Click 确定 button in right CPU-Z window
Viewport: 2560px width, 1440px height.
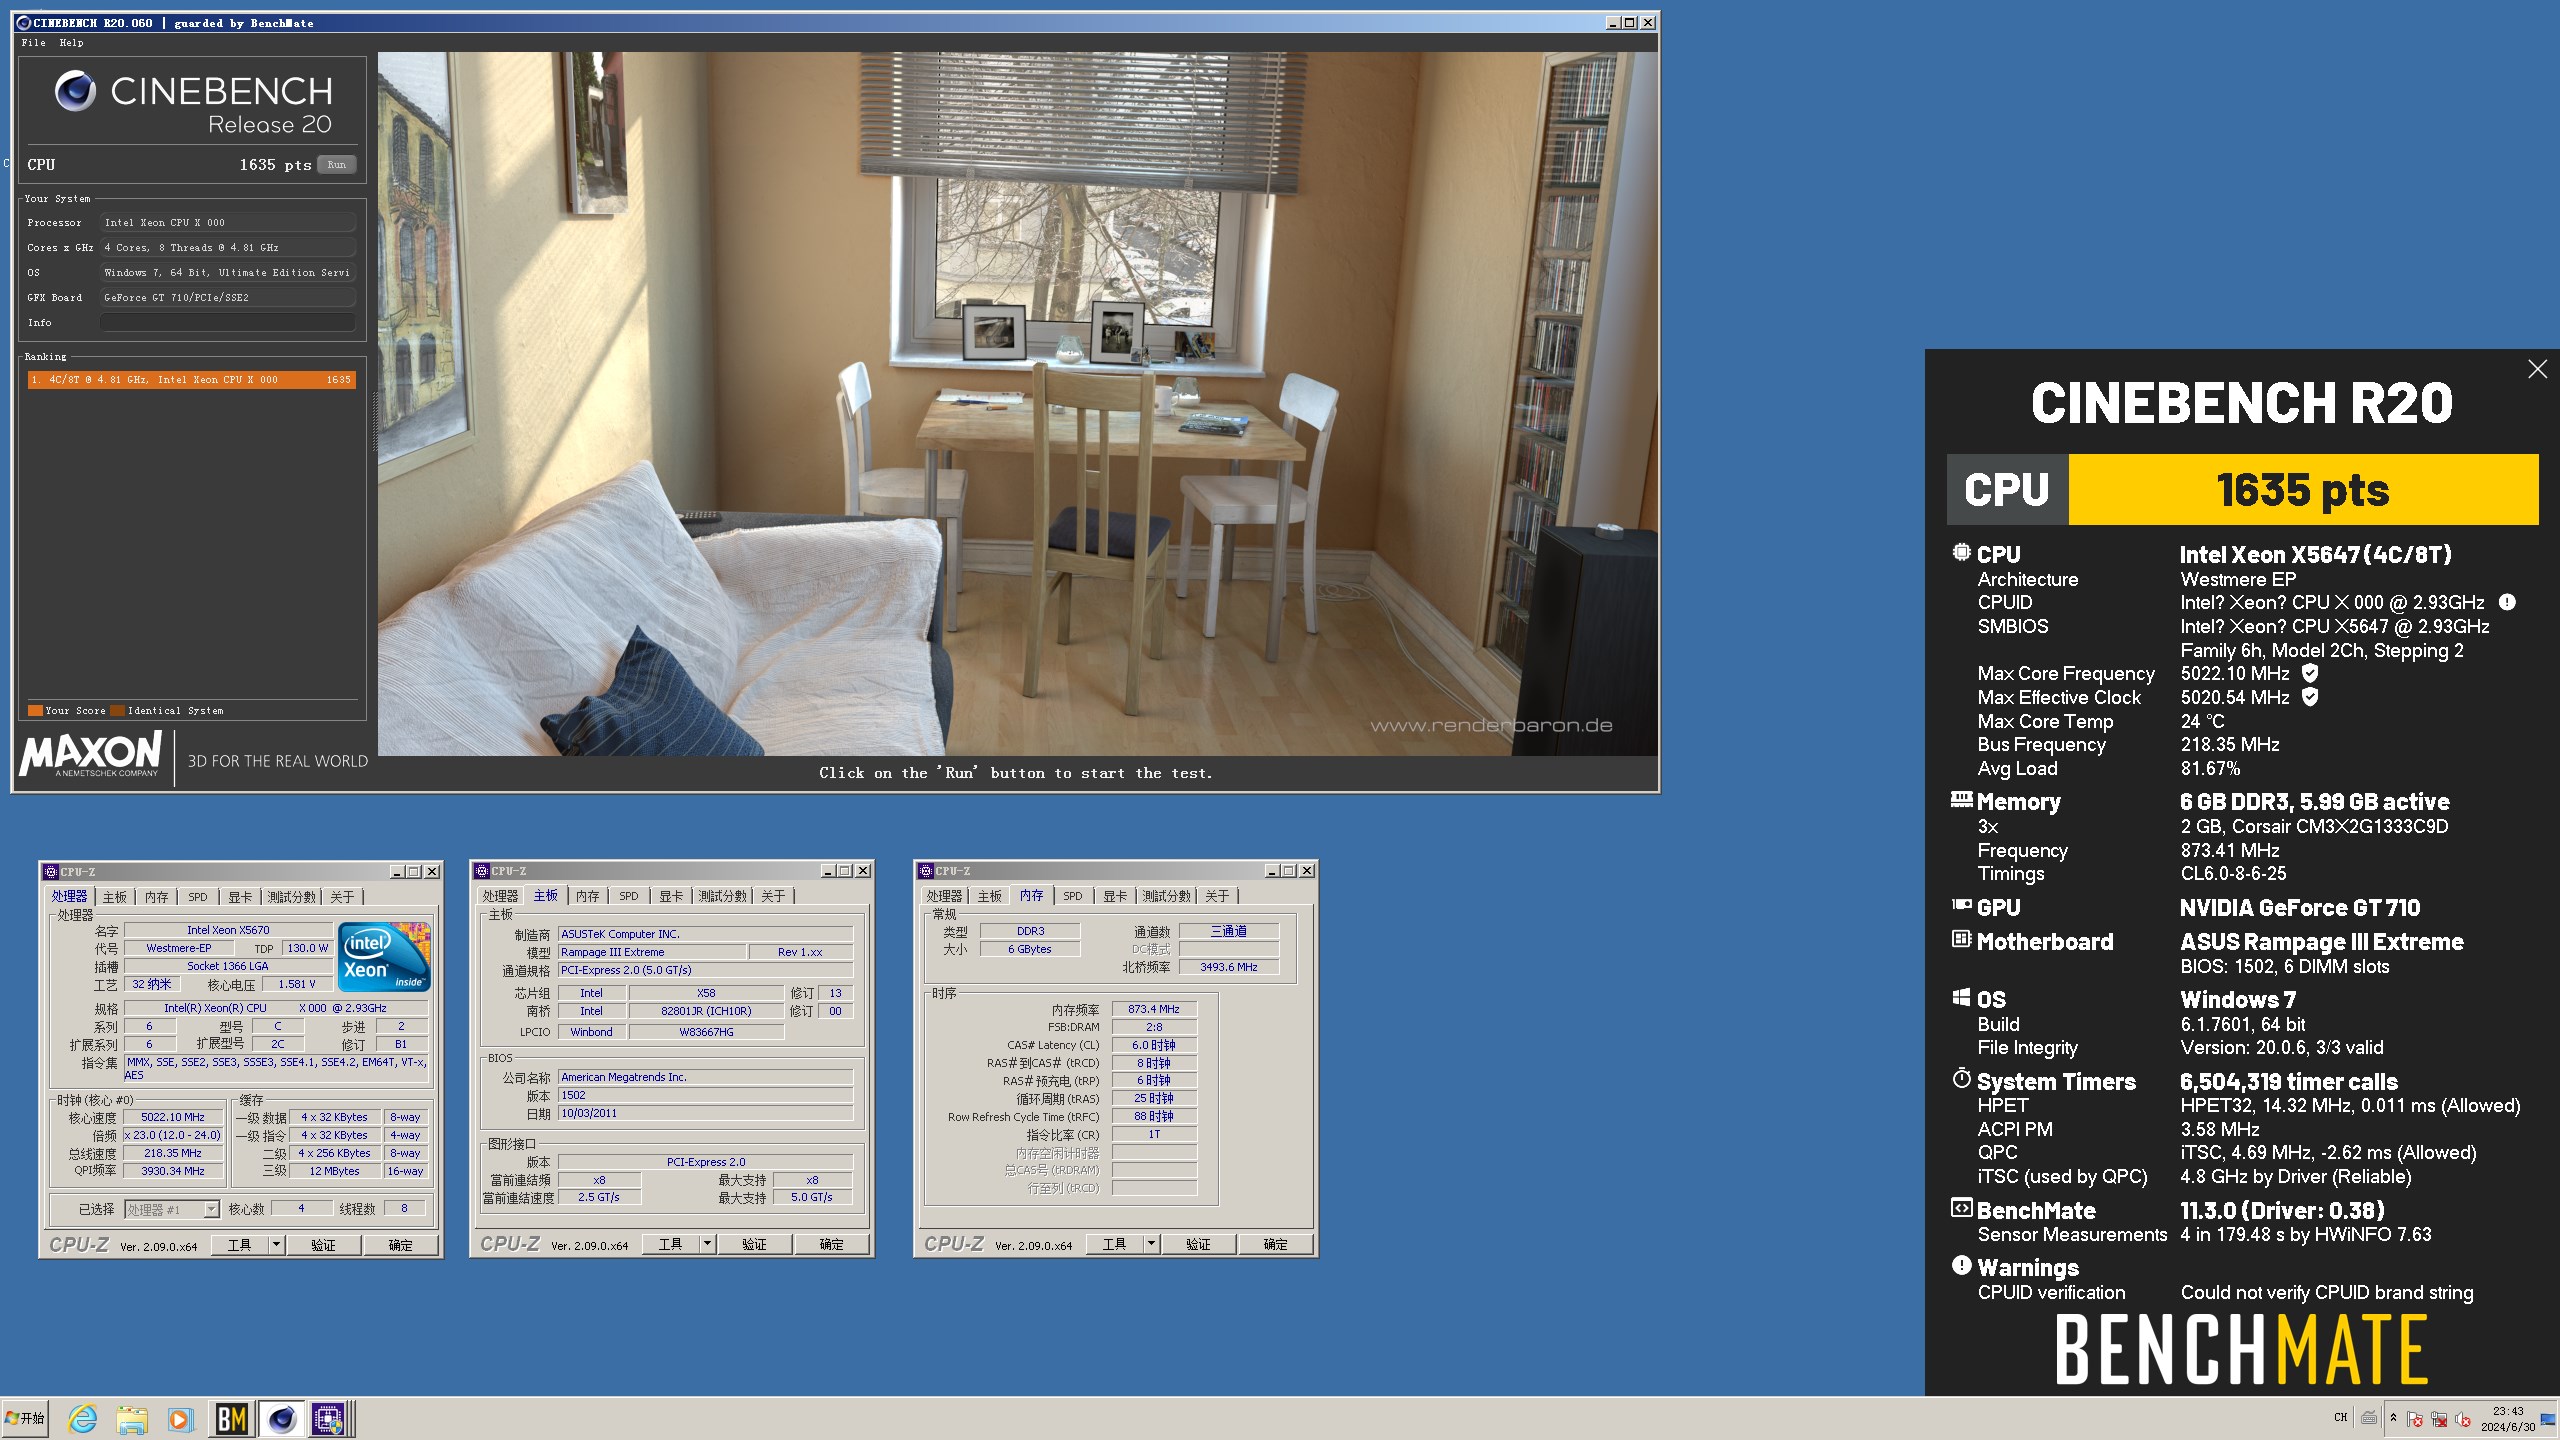(x=1275, y=1244)
